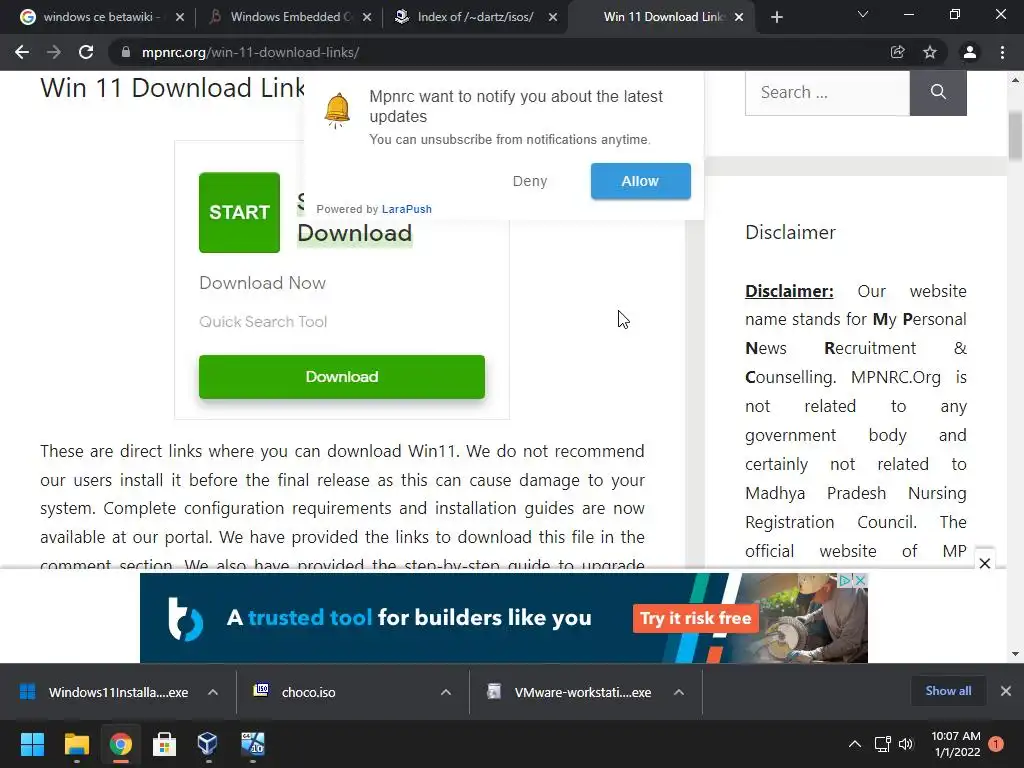The width and height of the screenshot is (1024, 768).
Task: Open downloaded Windows11Installa...exe file
Action: pos(104,692)
